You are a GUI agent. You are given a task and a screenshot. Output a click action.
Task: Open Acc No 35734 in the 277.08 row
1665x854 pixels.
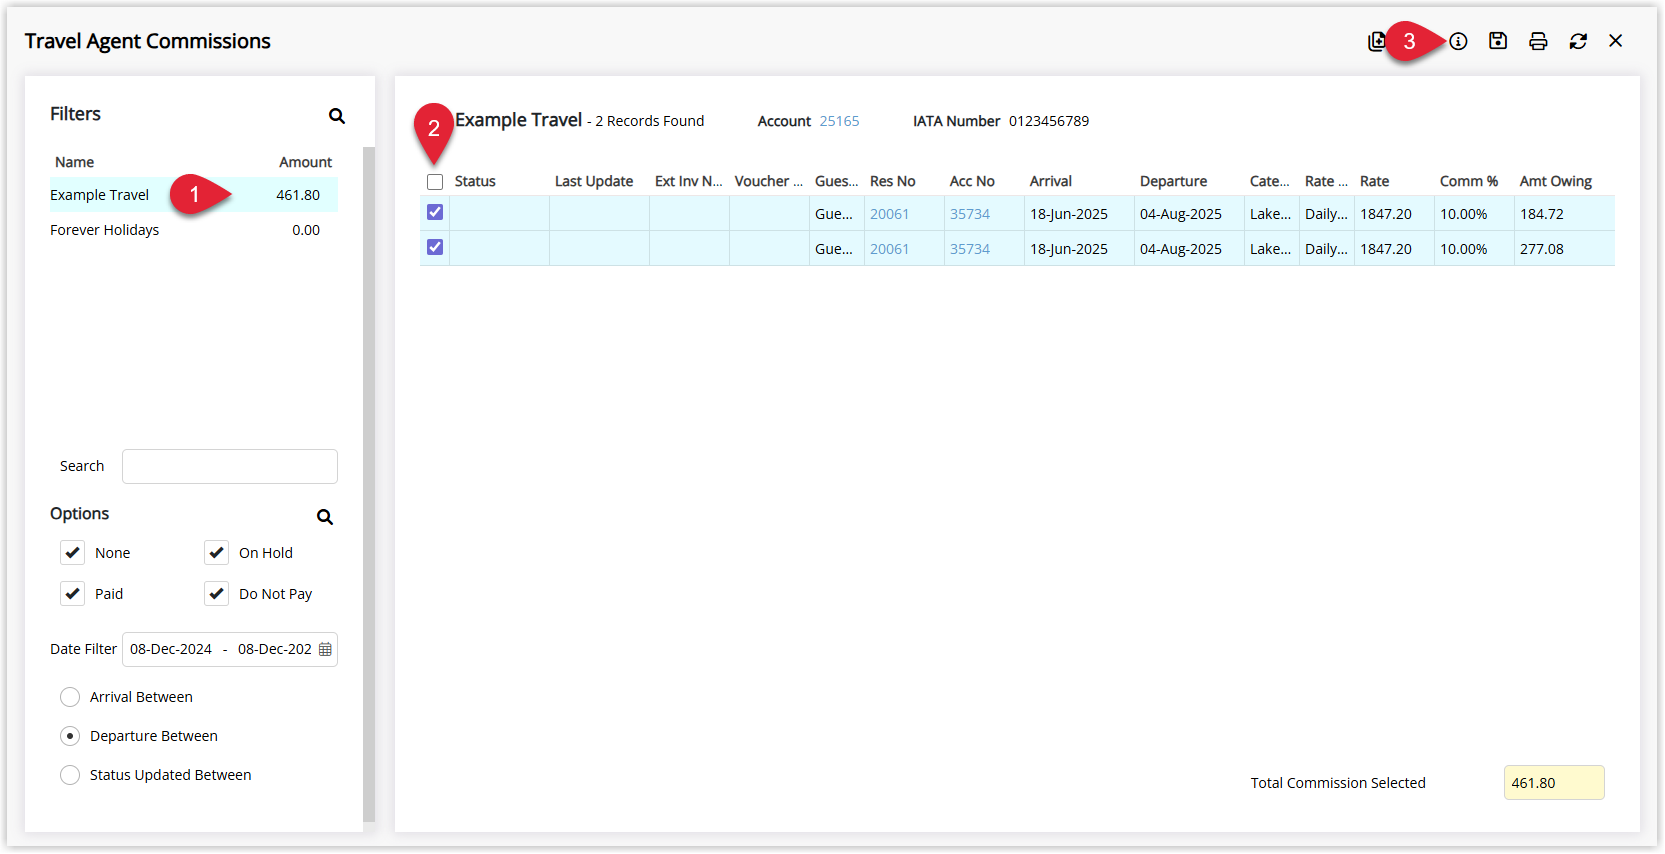point(970,249)
